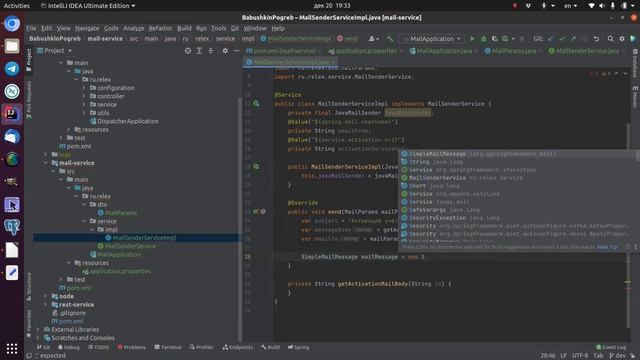Open Debug tool window
Image resolution: width=640 pixels, height=360 pixels.
[x=69, y=347]
